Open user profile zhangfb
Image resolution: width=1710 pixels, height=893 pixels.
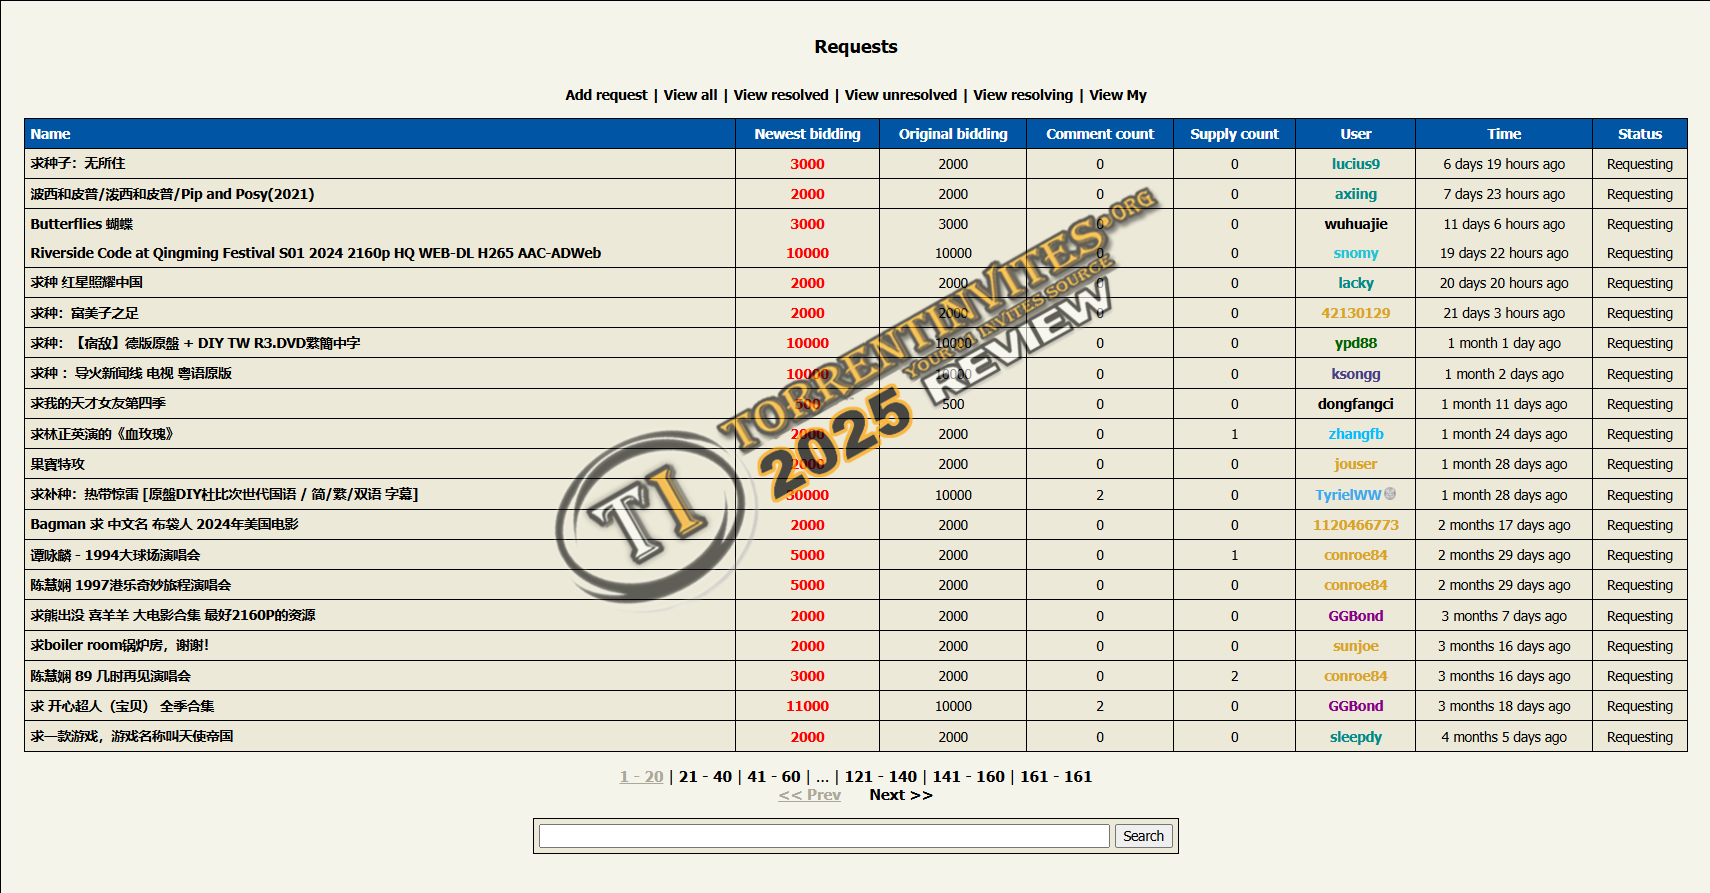point(1356,434)
